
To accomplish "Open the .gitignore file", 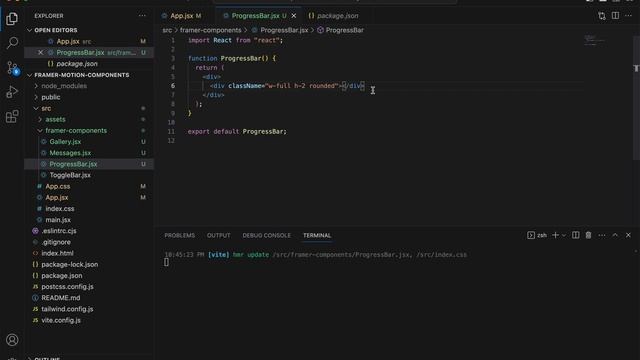I will tap(56, 242).
